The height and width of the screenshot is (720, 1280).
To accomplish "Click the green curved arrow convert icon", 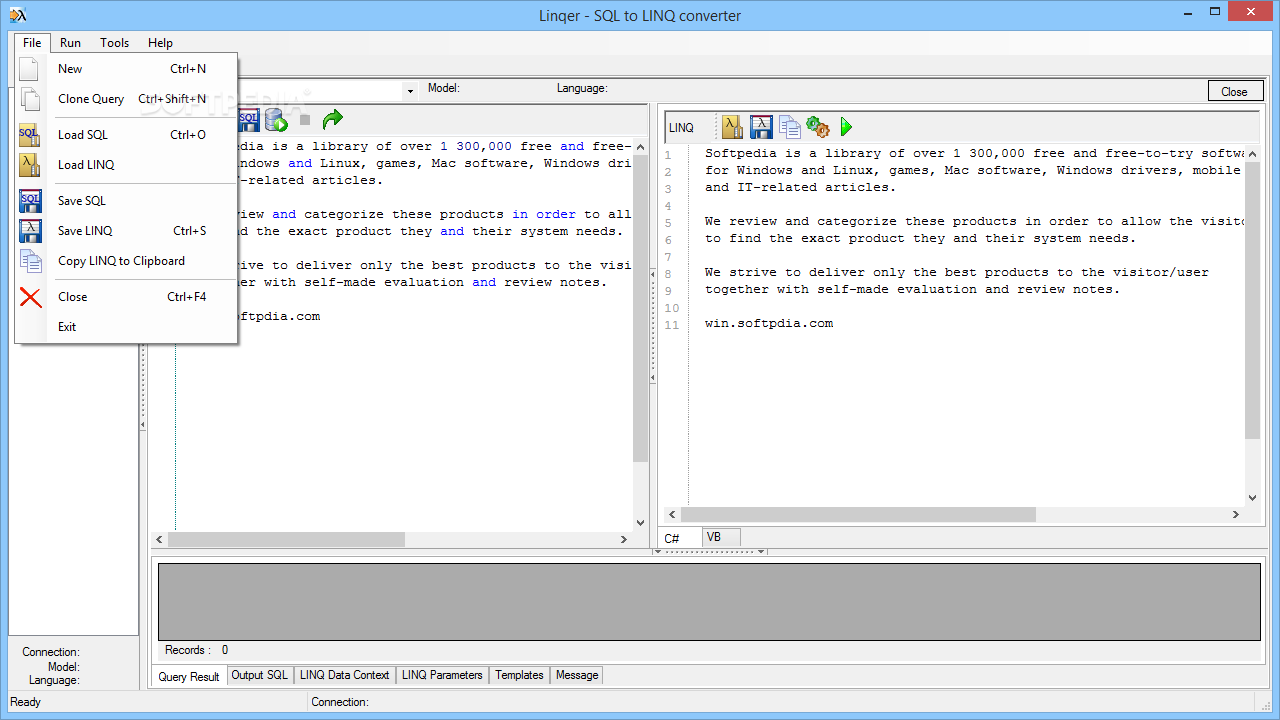I will (332, 119).
